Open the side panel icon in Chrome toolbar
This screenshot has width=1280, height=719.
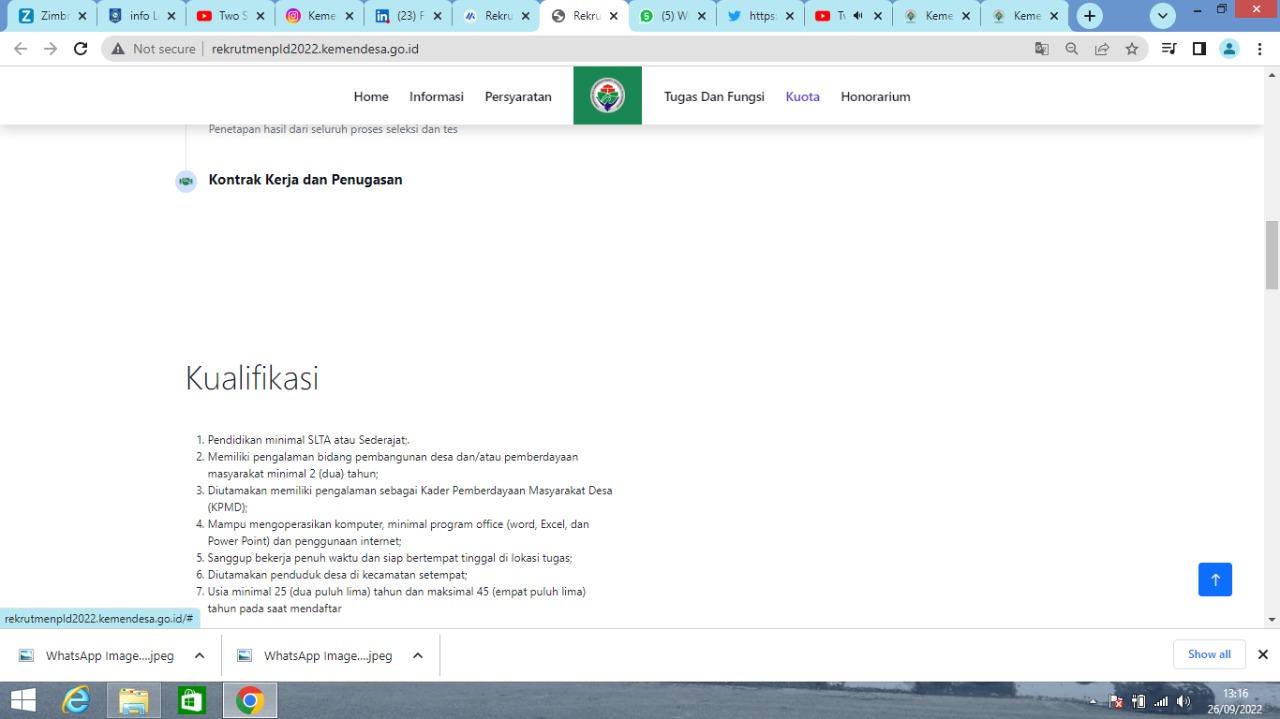coord(1199,49)
